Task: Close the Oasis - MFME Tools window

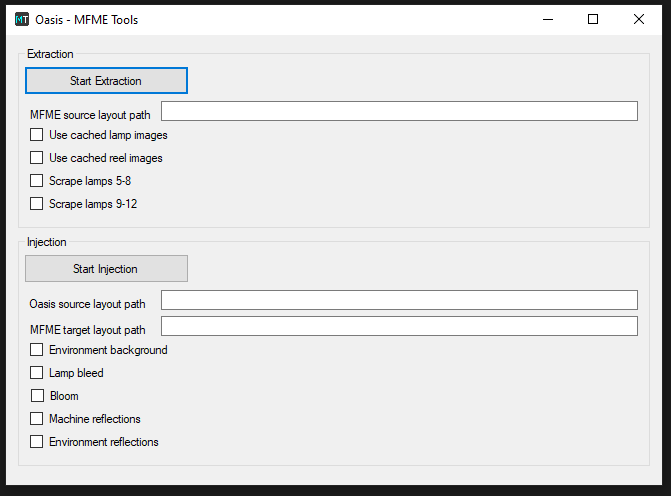Action: pos(638,19)
